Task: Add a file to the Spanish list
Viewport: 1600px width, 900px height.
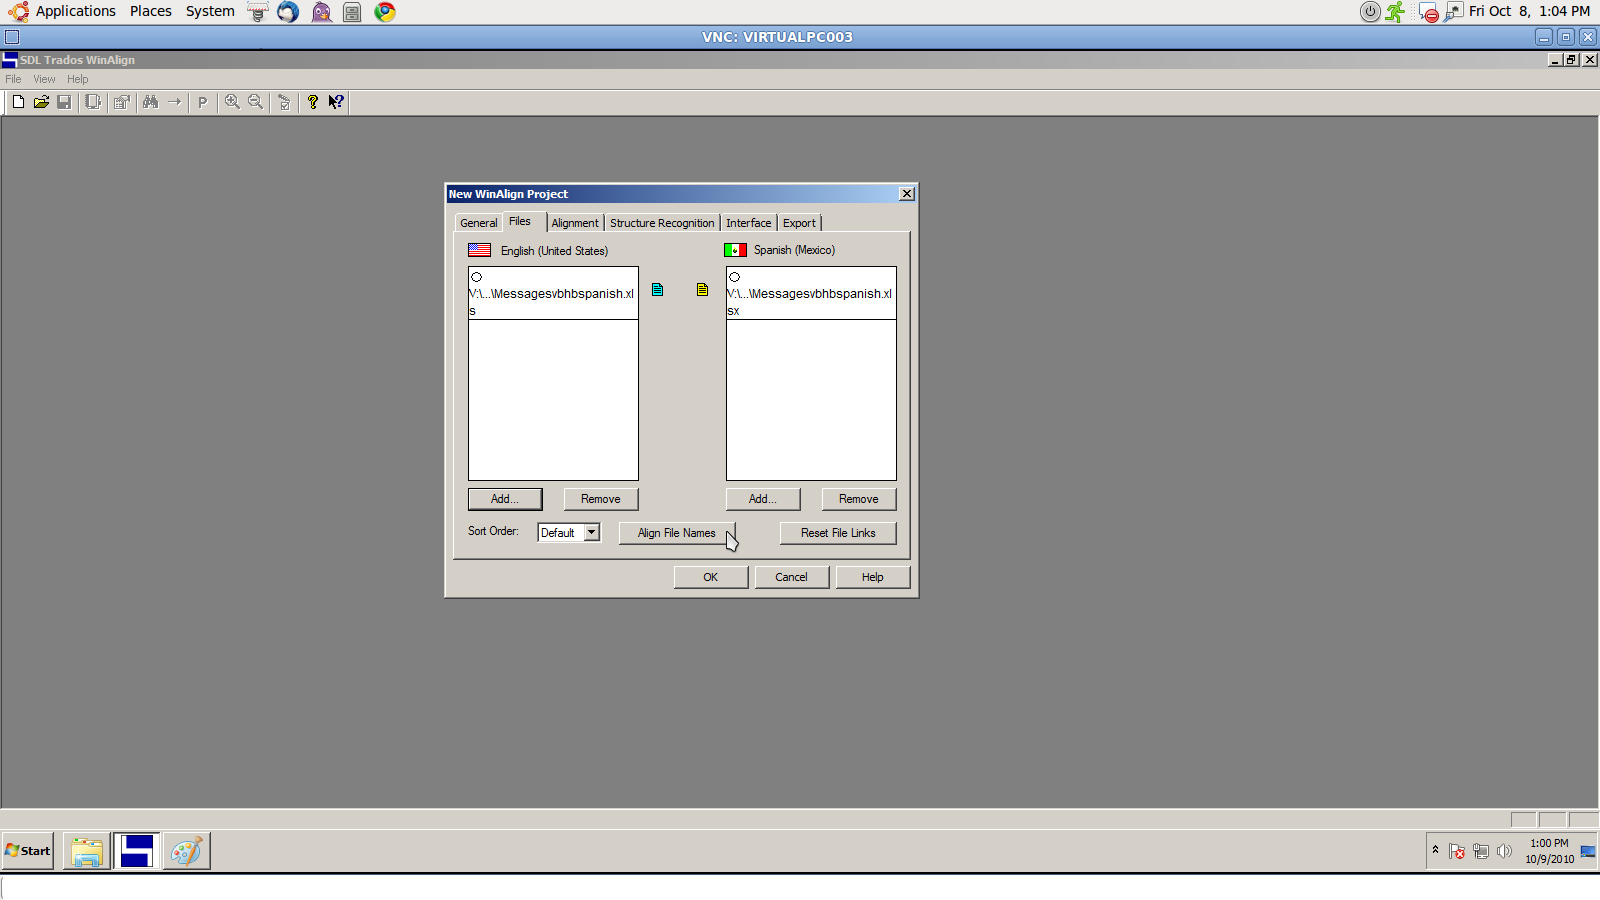Action: point(763,499)
